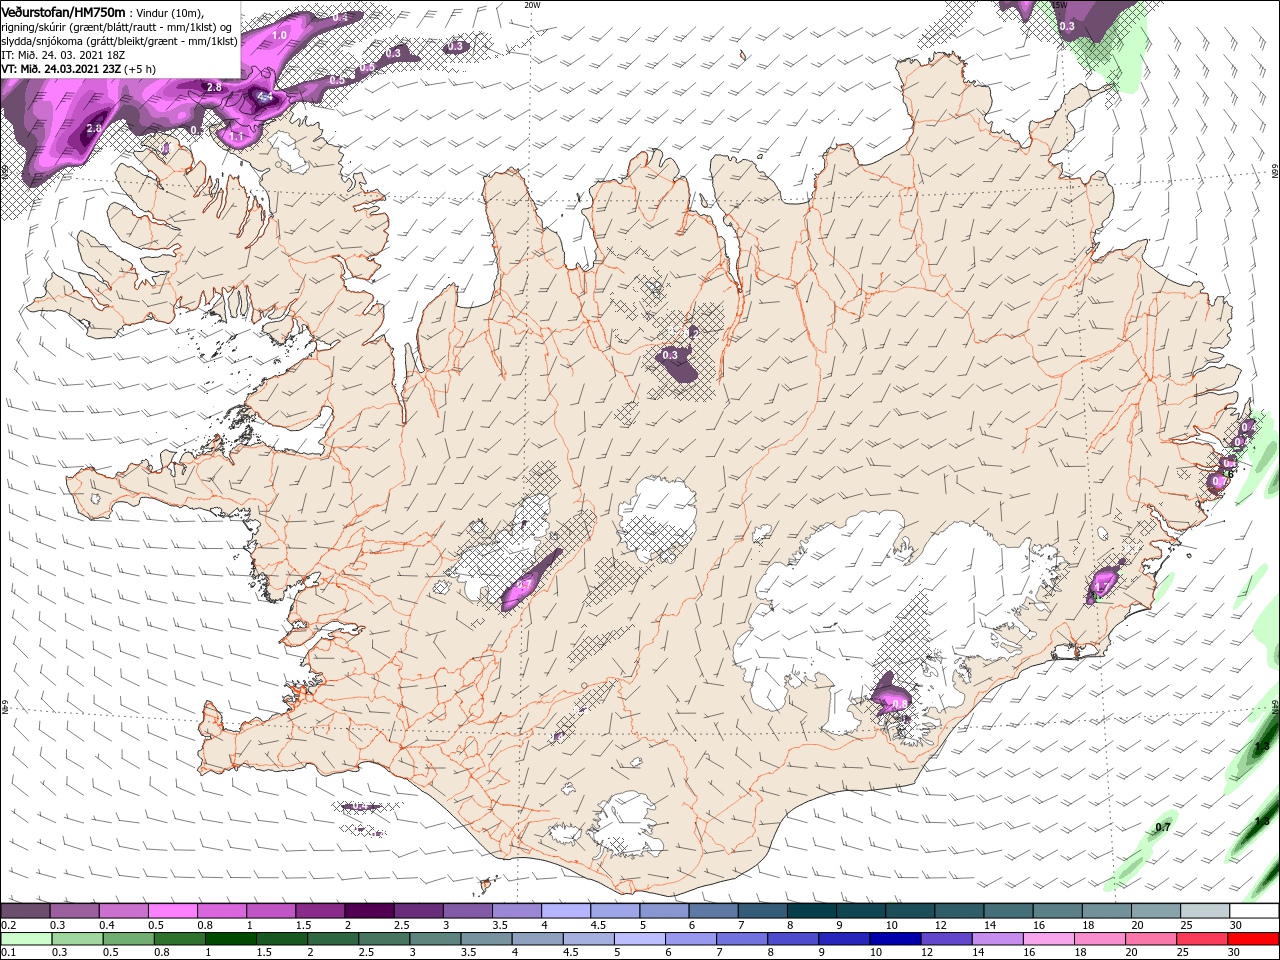Click the green 0.7 rain value offshore southeast
The height and width of the screenshot is (960, 1280).
point(1163,827)
